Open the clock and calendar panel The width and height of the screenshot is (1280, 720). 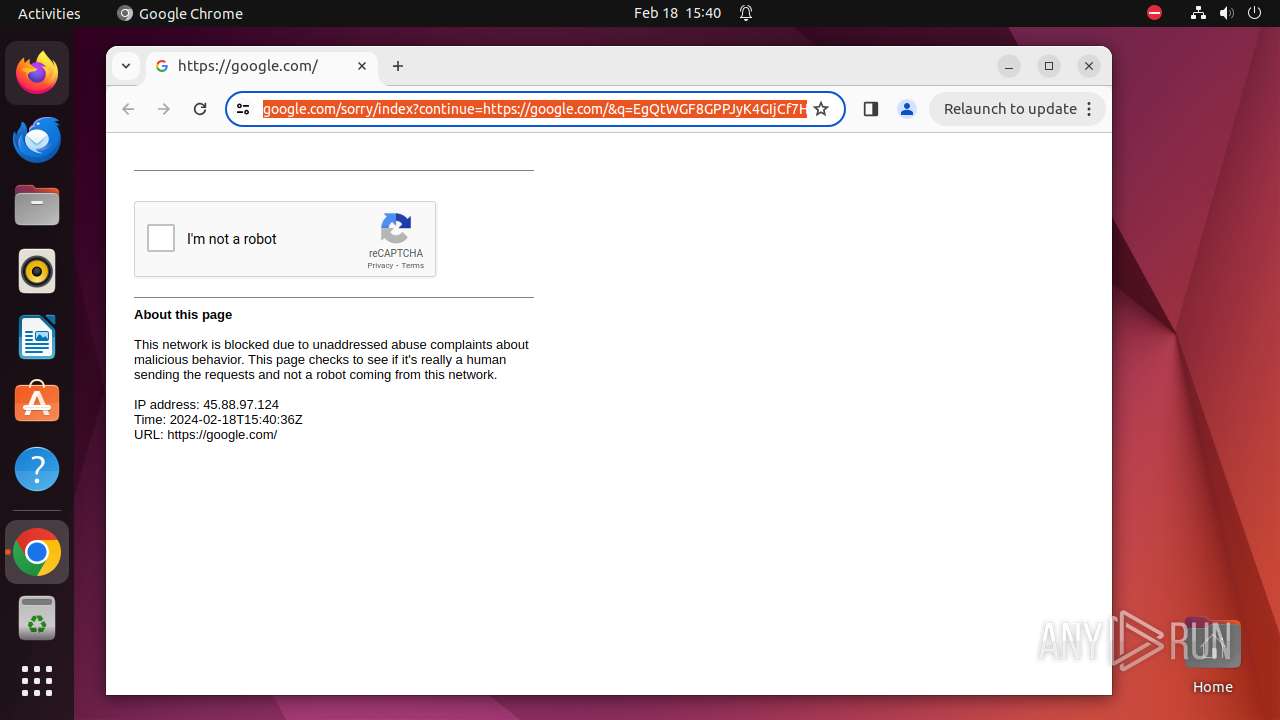677,13
